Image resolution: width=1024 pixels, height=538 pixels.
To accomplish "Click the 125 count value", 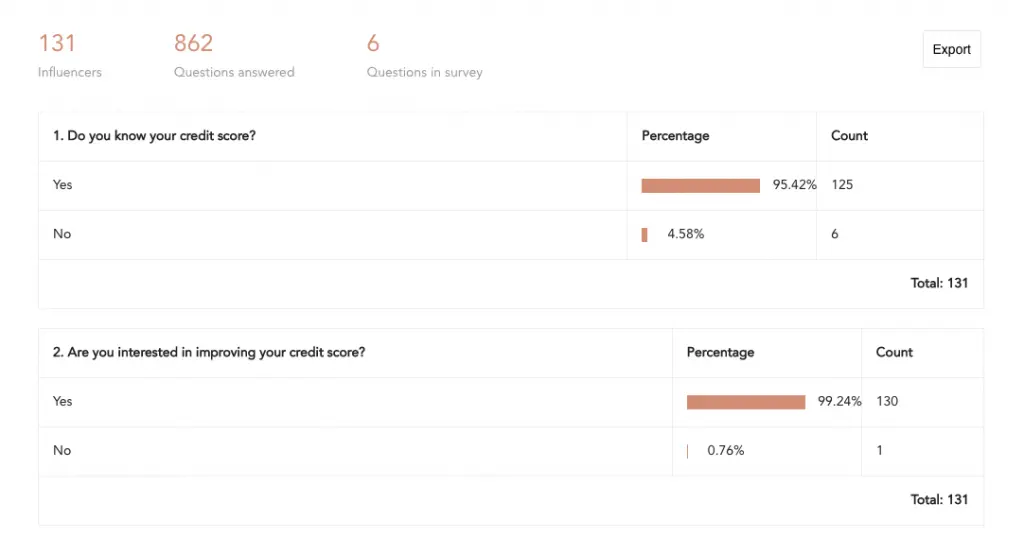I will coord(842,185).
